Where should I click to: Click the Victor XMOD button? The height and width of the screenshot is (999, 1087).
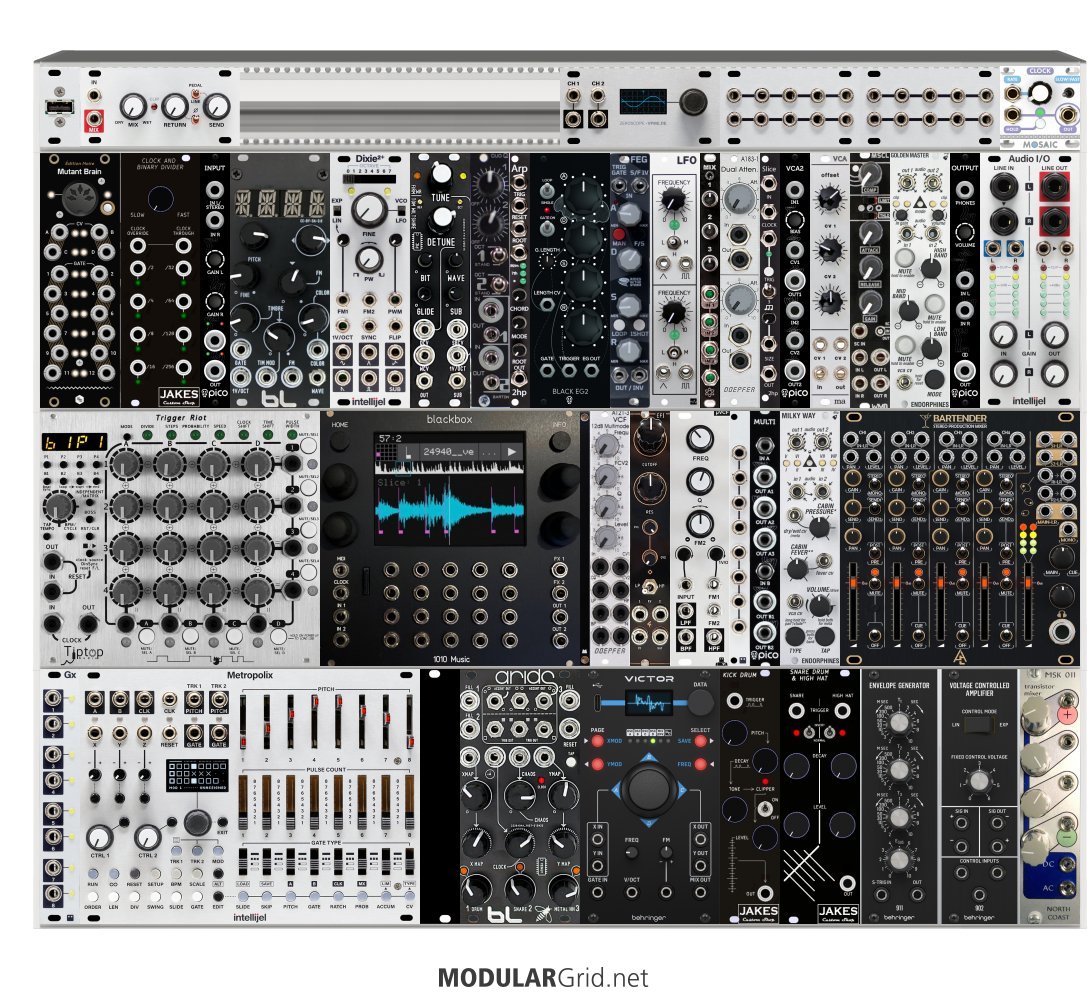coord(598,741)
